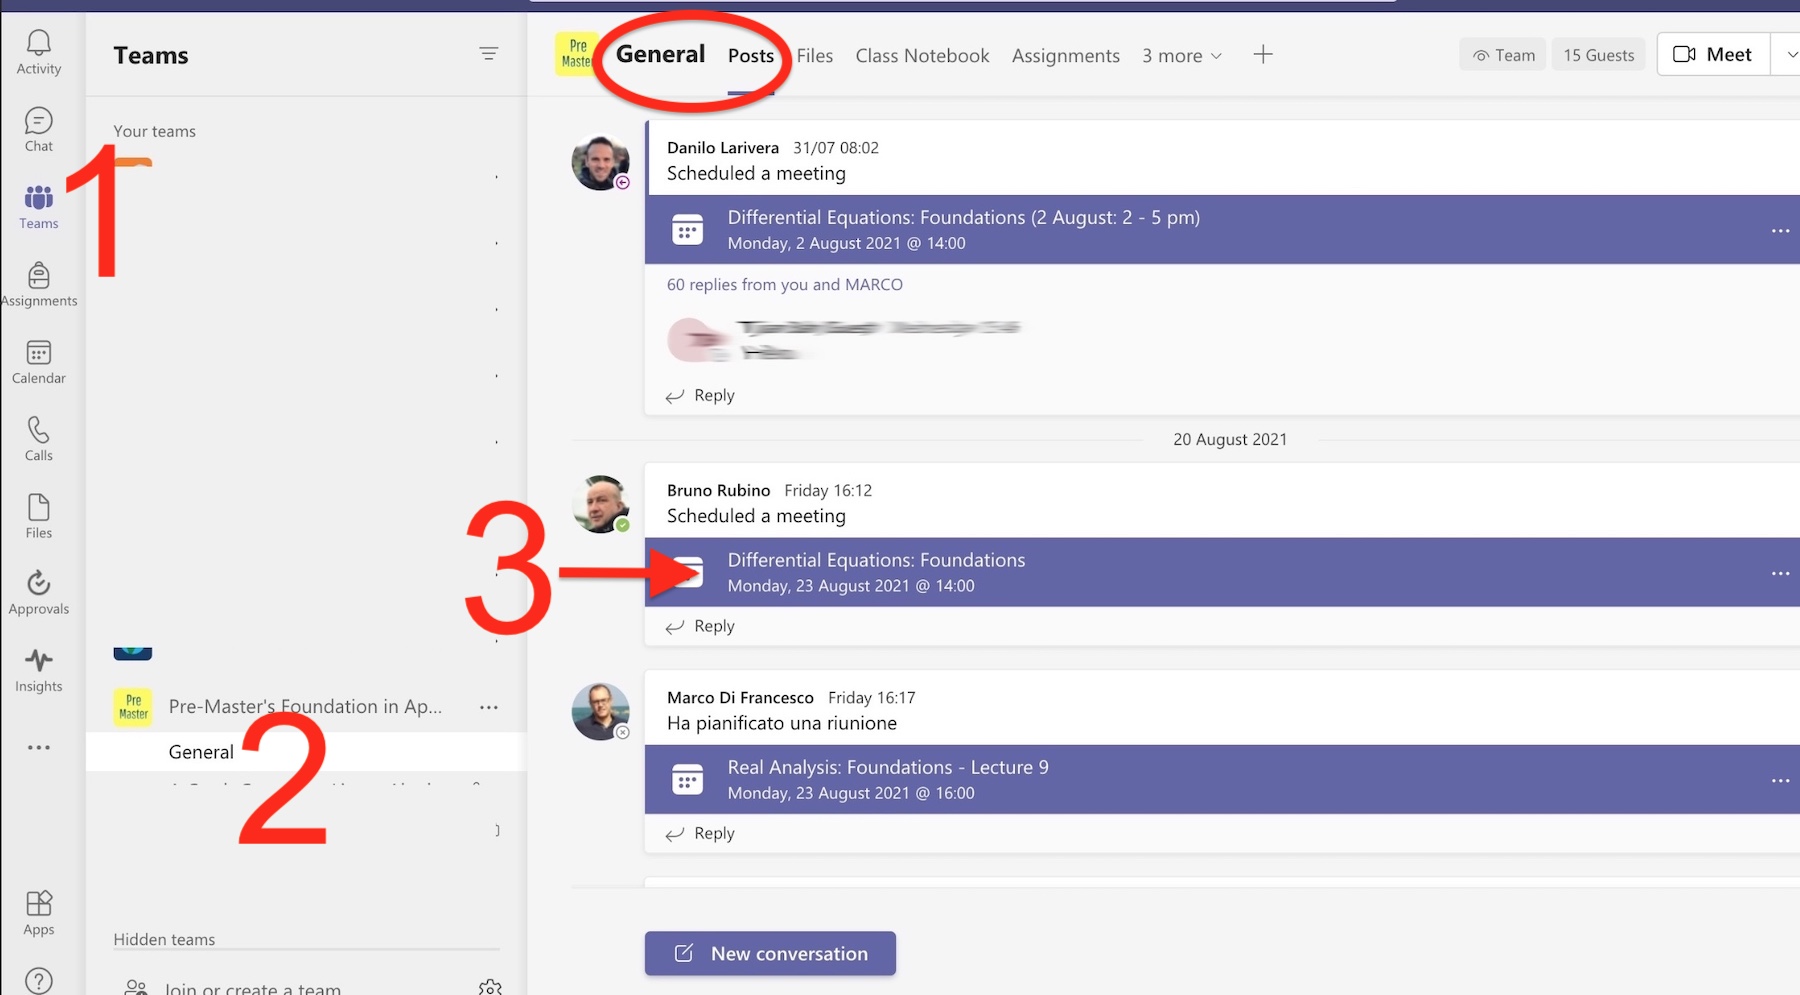Open the Files app in left rail
Image resolution: width=1800 pixels, height=995 pixels.
coord(38,516)
